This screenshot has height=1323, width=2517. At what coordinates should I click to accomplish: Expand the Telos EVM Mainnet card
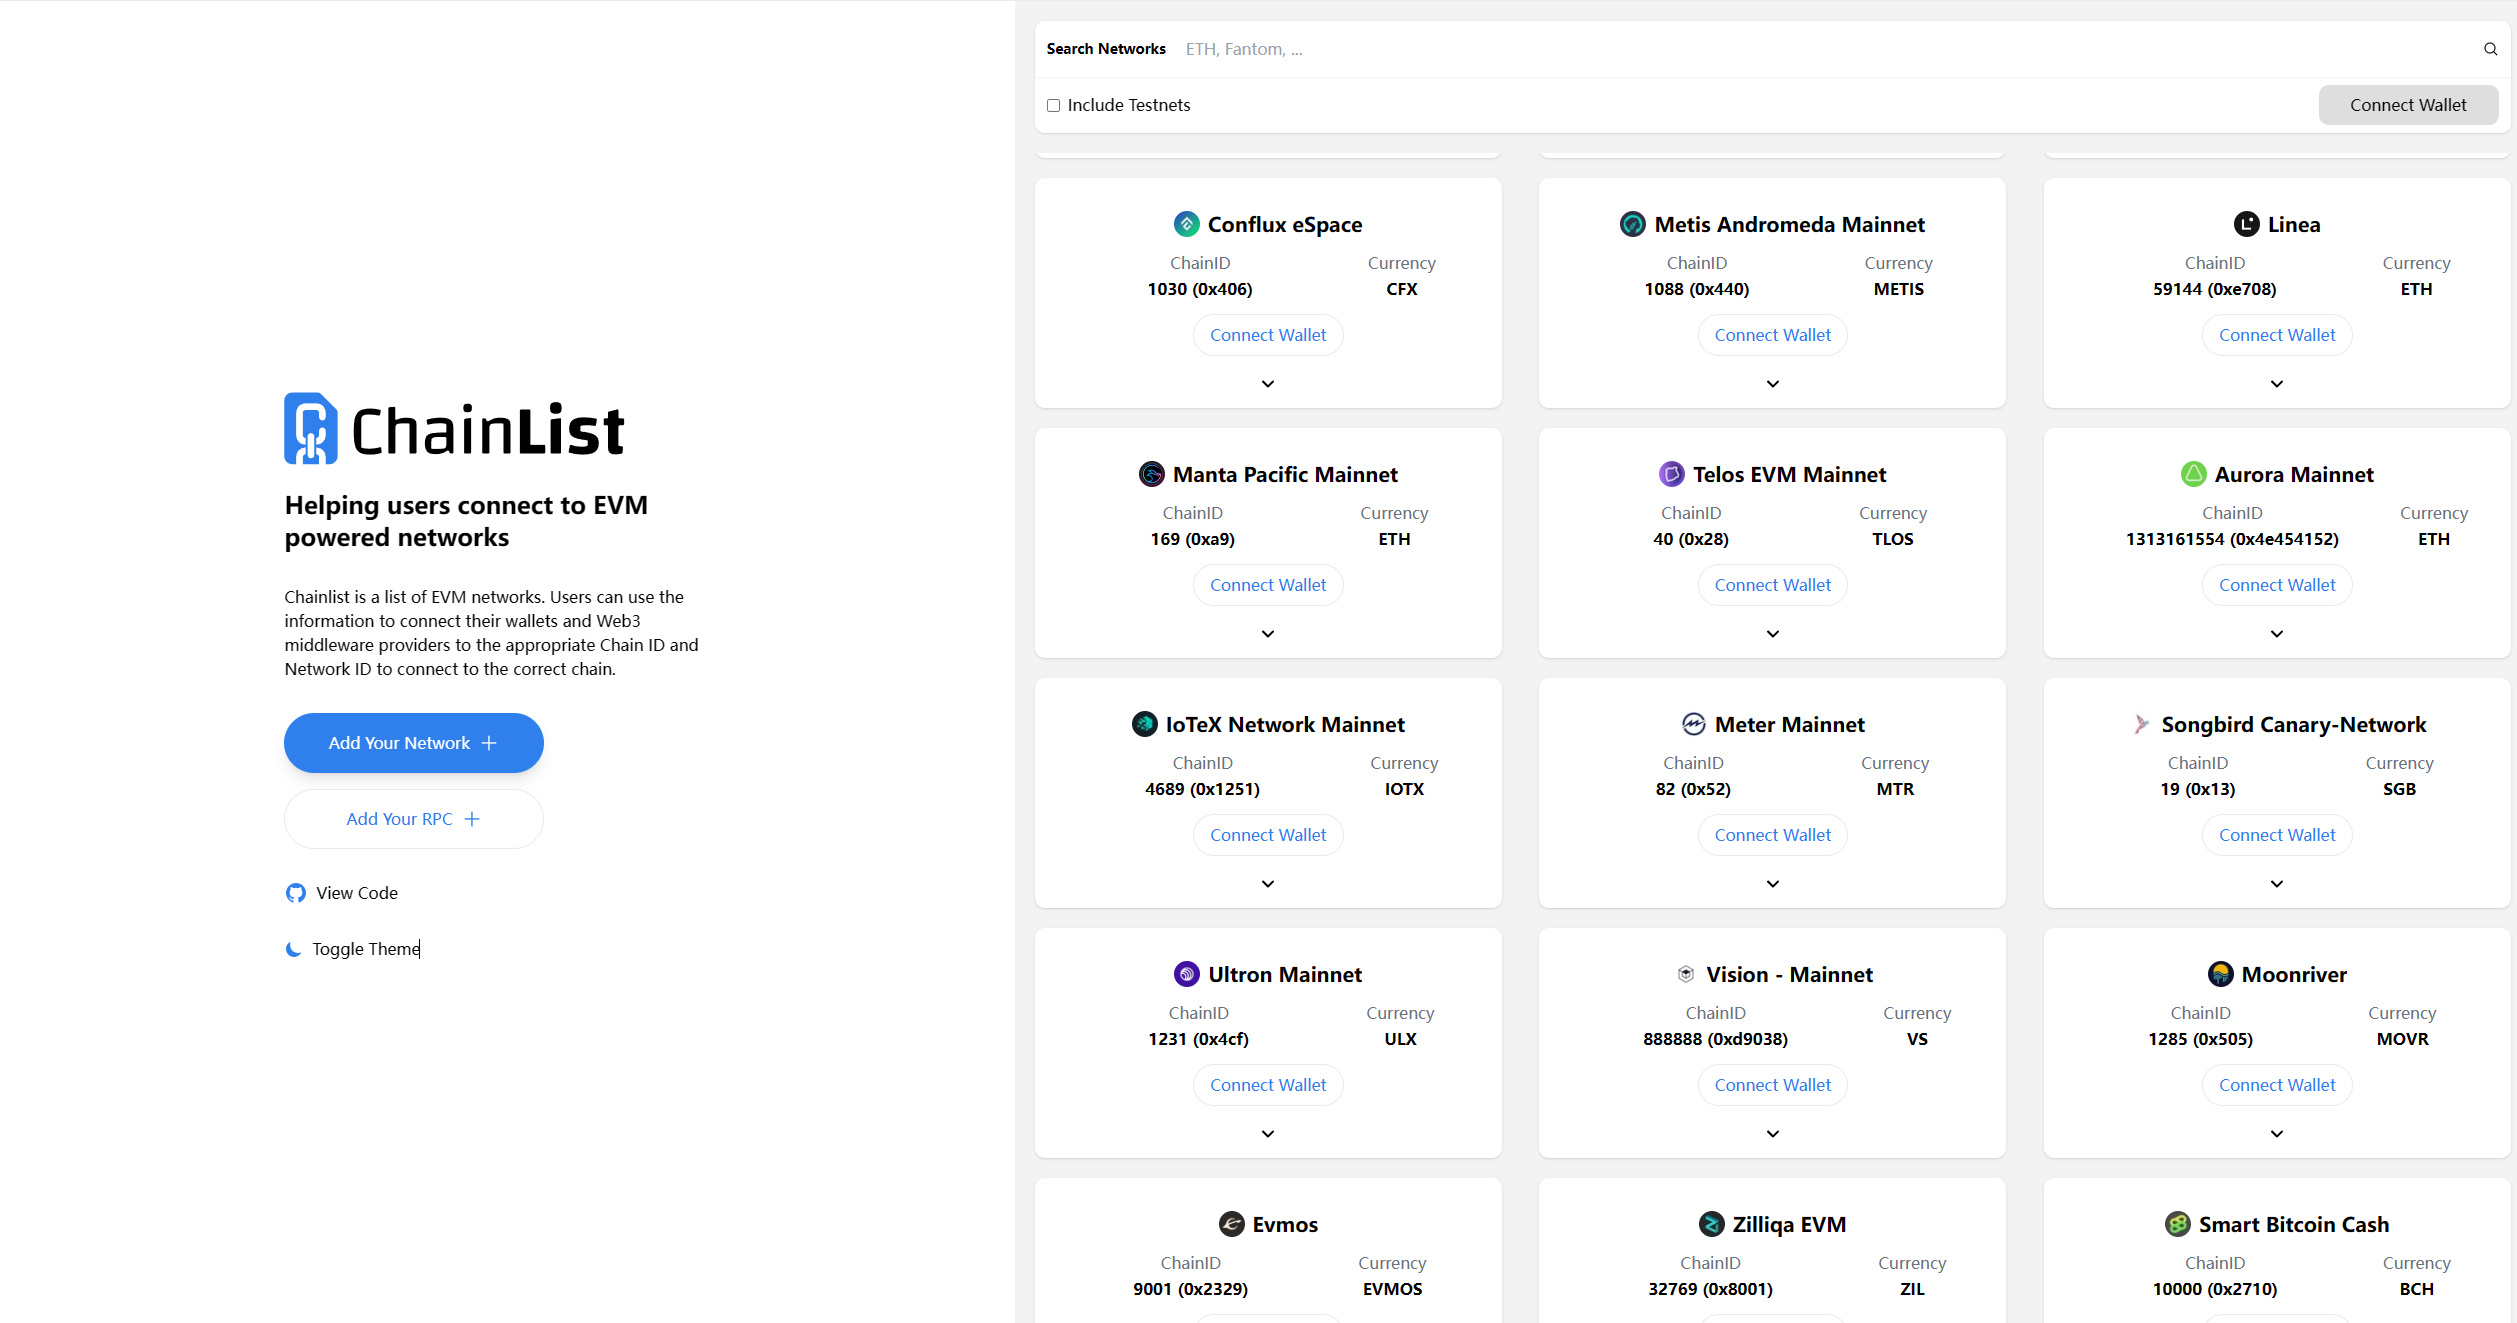point(1772,634)
